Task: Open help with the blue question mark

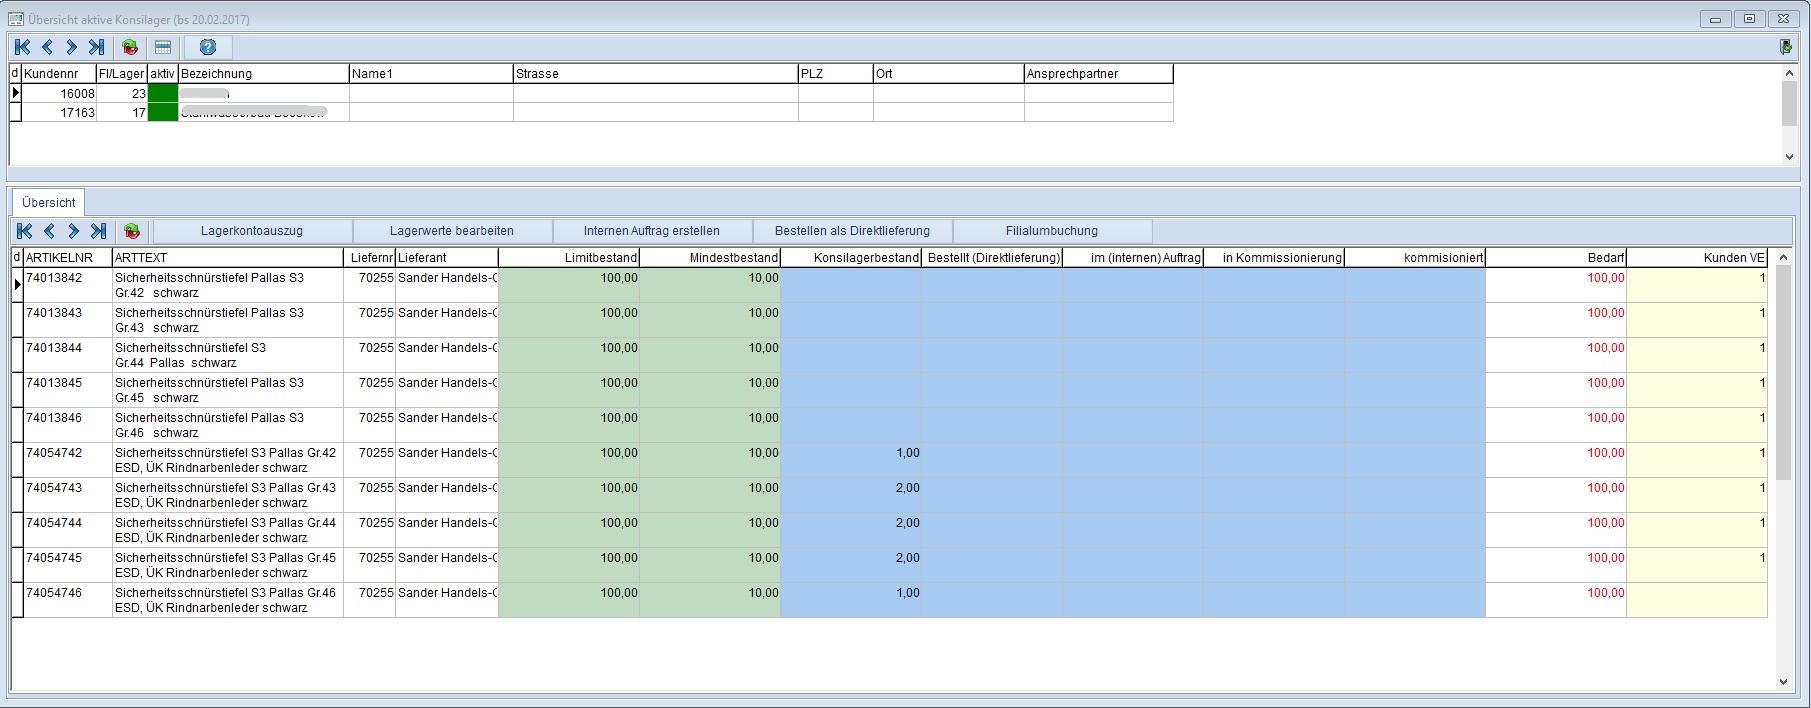Action: [207, 47]
